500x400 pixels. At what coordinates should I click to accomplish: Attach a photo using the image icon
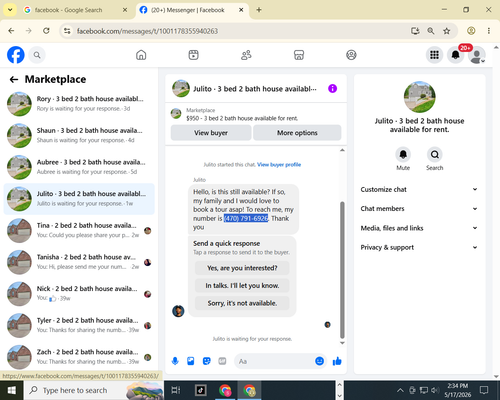pyautogui.click(x=191, y=361)
